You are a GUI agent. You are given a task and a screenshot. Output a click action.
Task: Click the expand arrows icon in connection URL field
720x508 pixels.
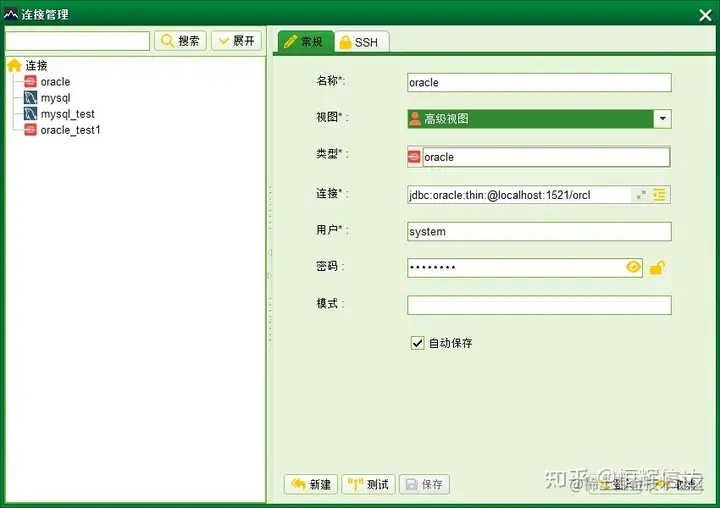(x=641, y=195)
